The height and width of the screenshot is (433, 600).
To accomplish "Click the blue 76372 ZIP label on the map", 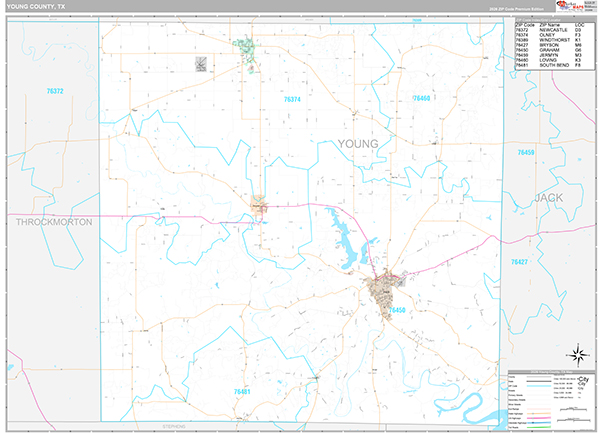I will click(x=55, y=91).
